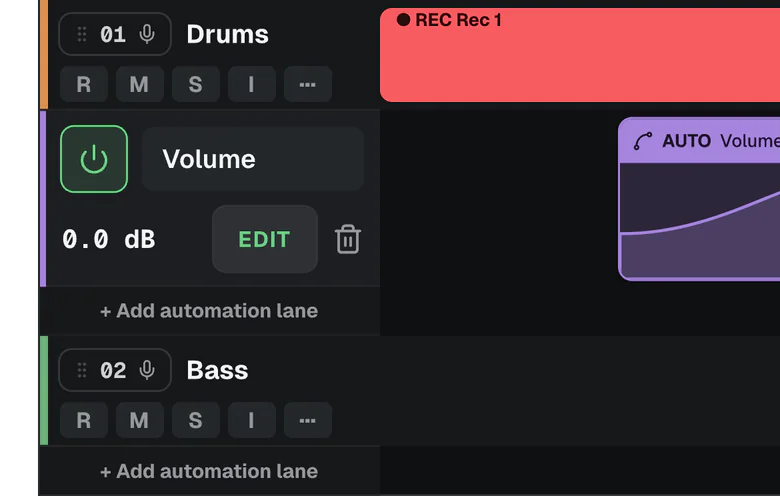
Task: Toggle input monitoring on Drums track
Action: 252,84
